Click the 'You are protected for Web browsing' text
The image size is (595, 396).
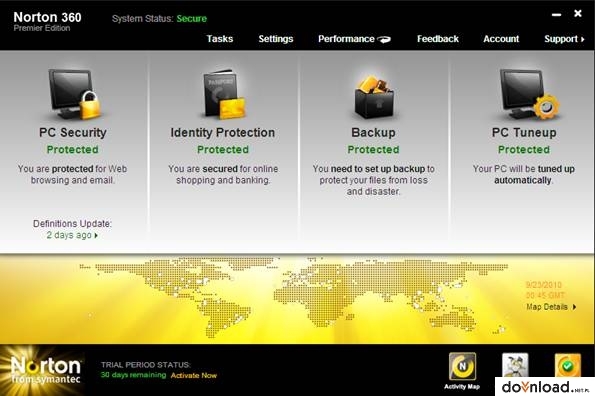point(72,174)
